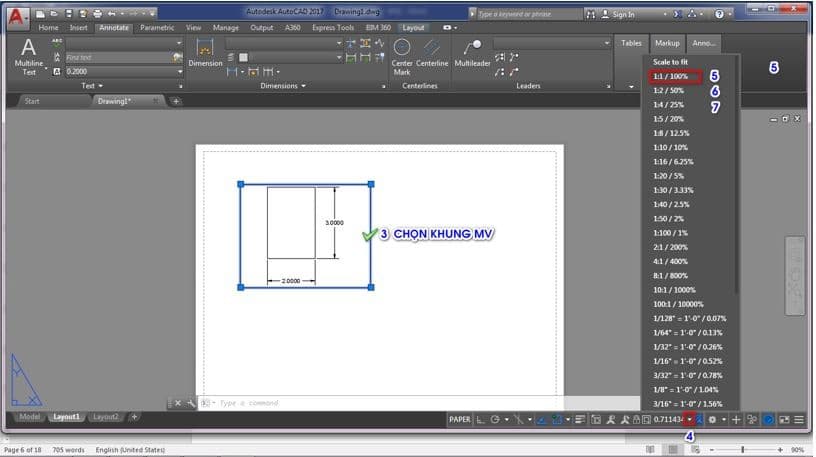The image size is (816, 457).
Task: Switch to the Home ribbon tab
Action: pos(48,28)
